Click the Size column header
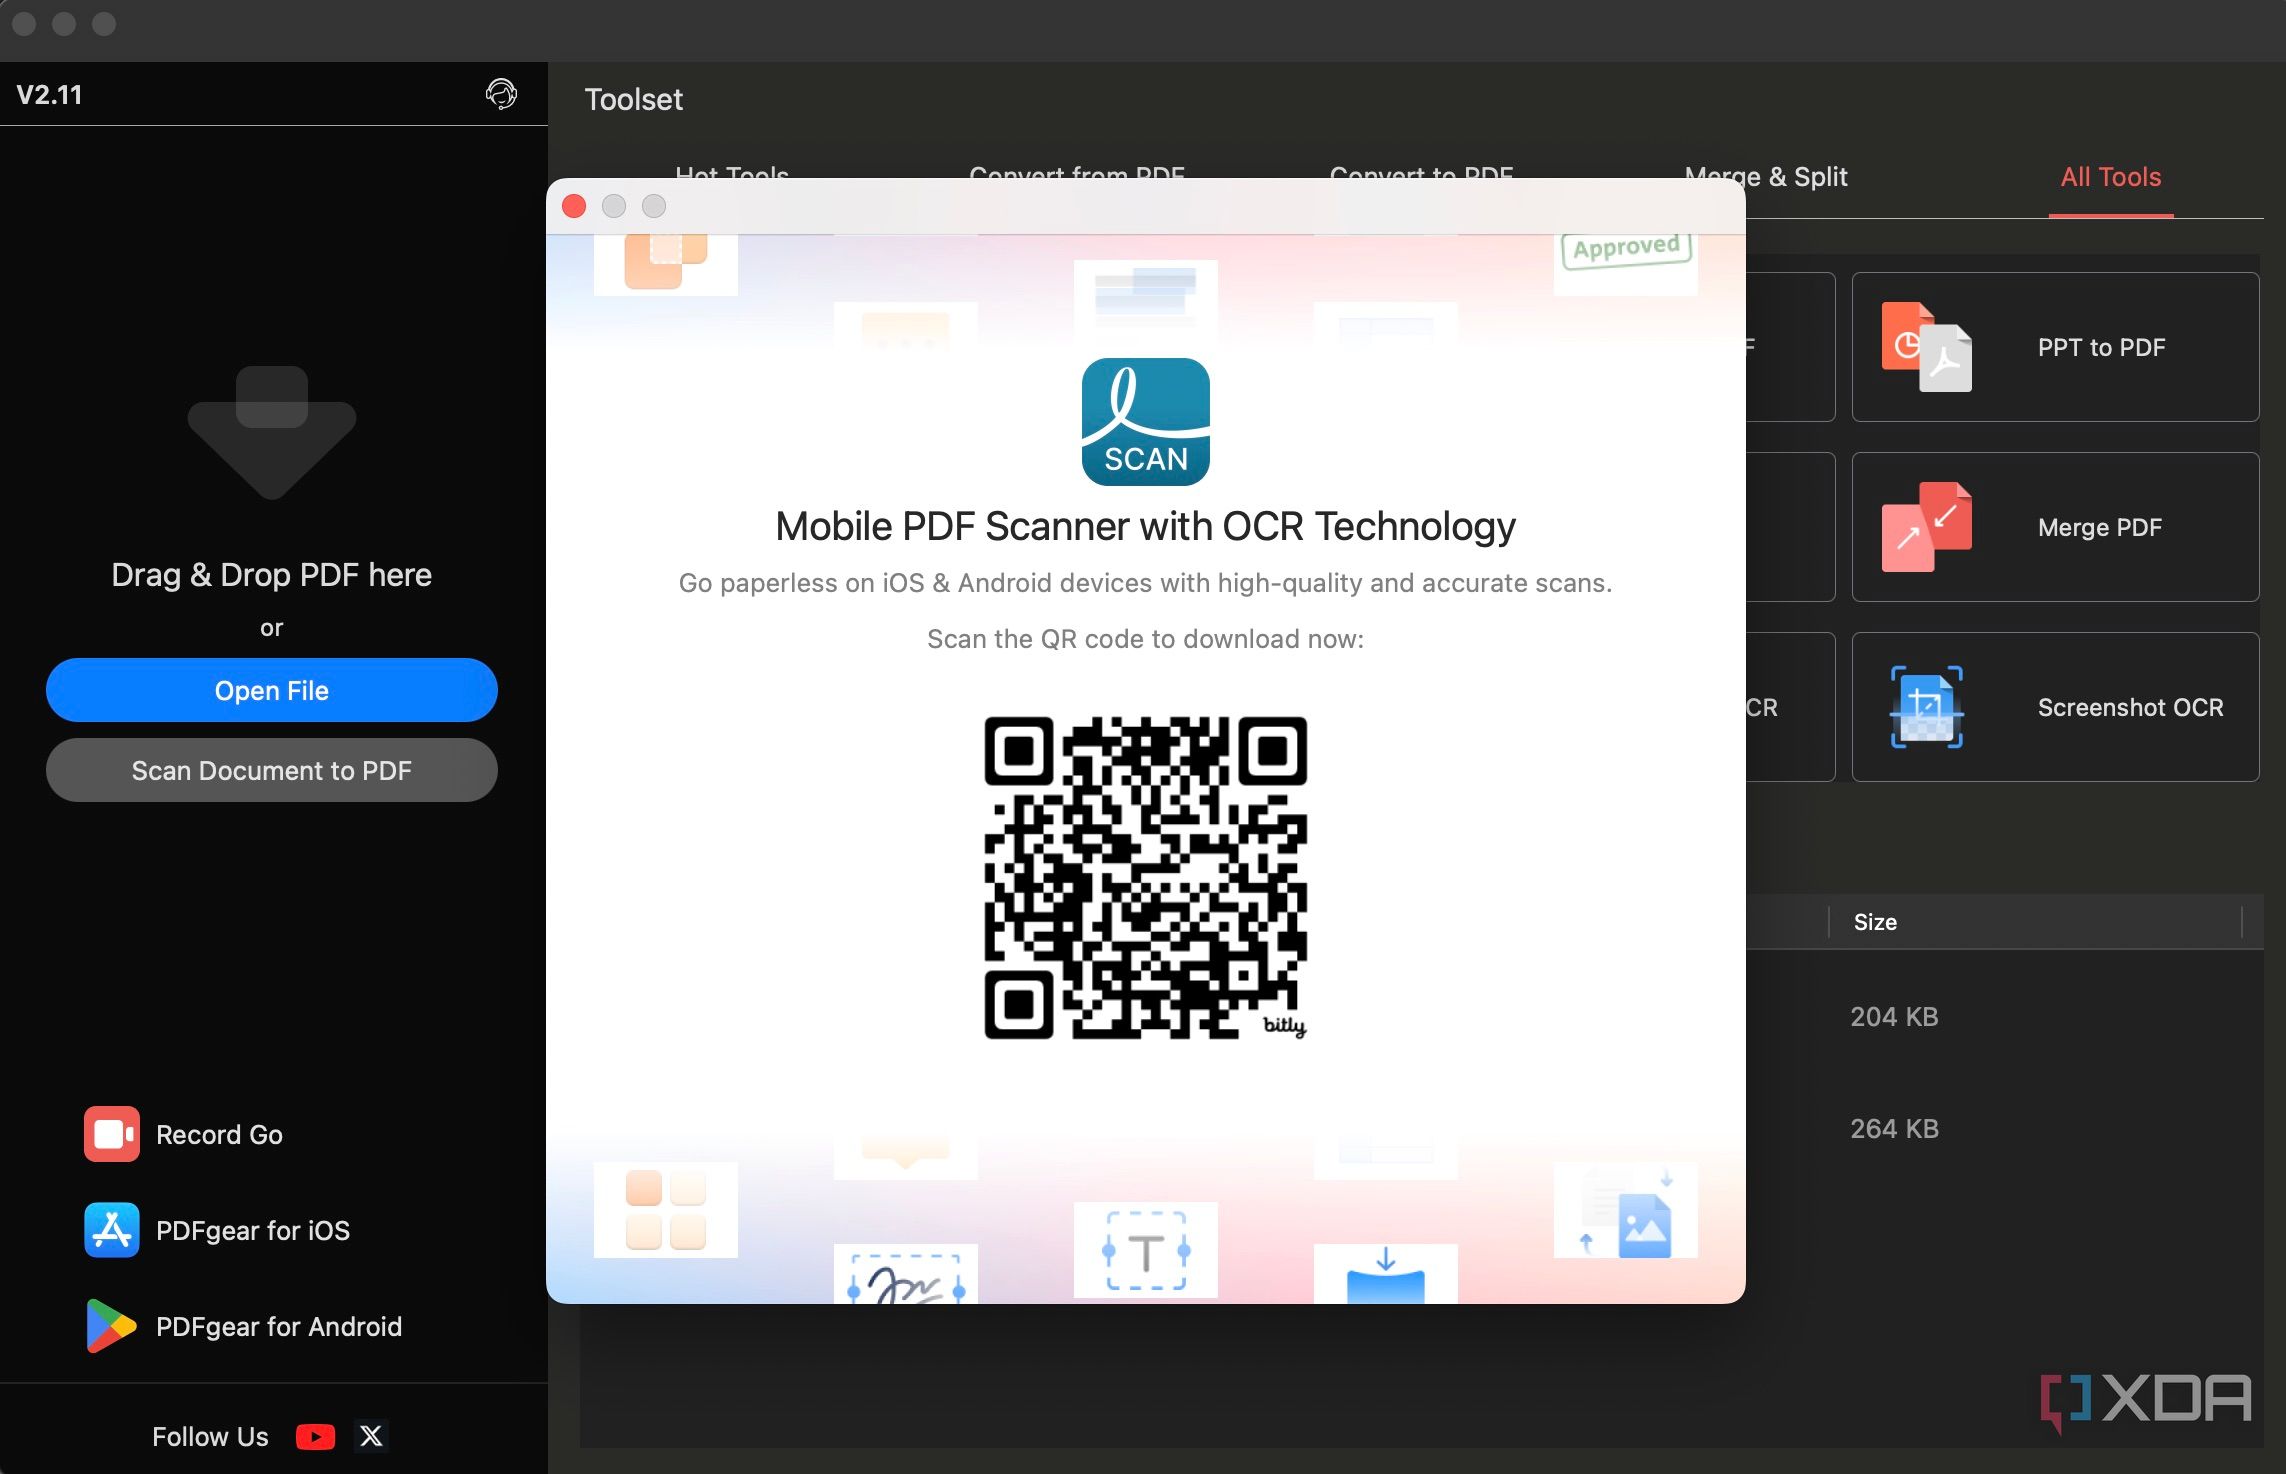Screen dimensions: 2286x1474 tap(1875, 922)
